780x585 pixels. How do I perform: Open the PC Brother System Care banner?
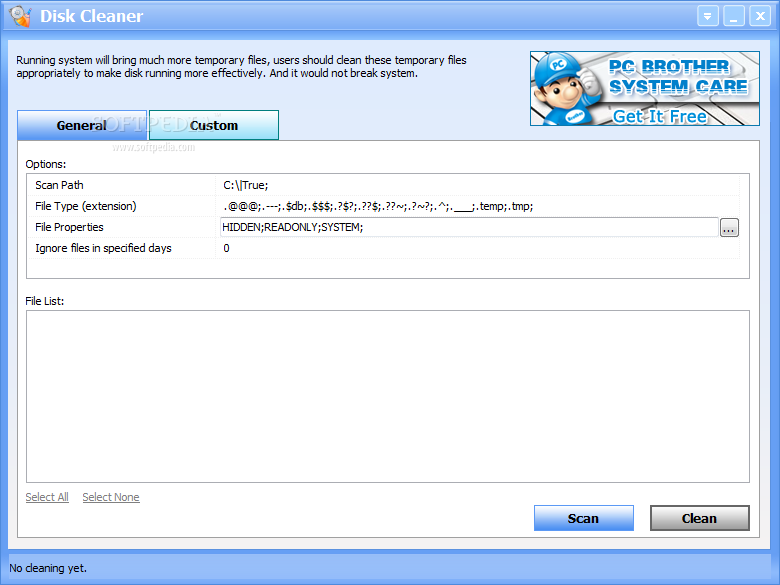coord(645,89)
